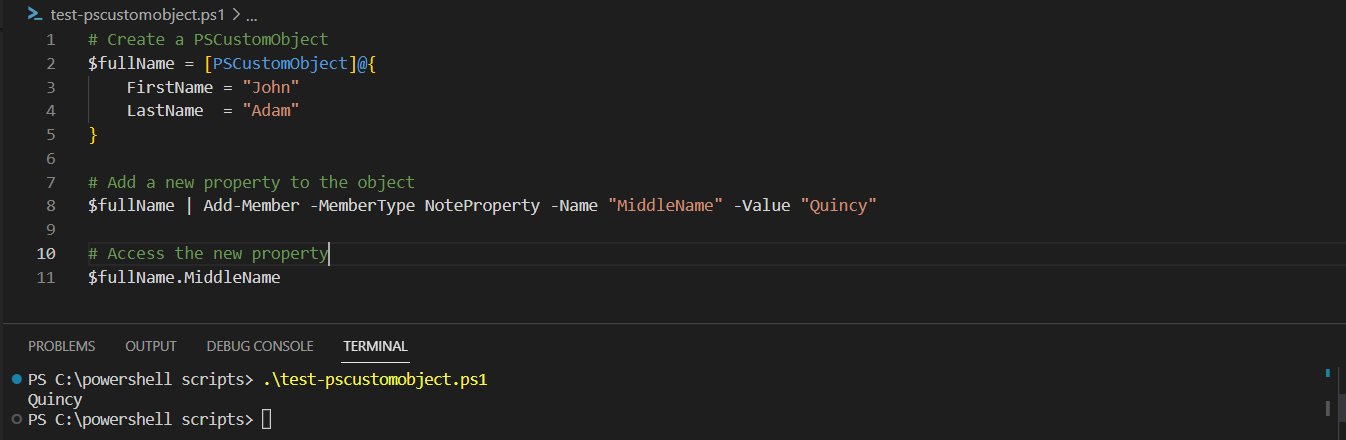Click line number 11 in the gutter

[46, 277]
